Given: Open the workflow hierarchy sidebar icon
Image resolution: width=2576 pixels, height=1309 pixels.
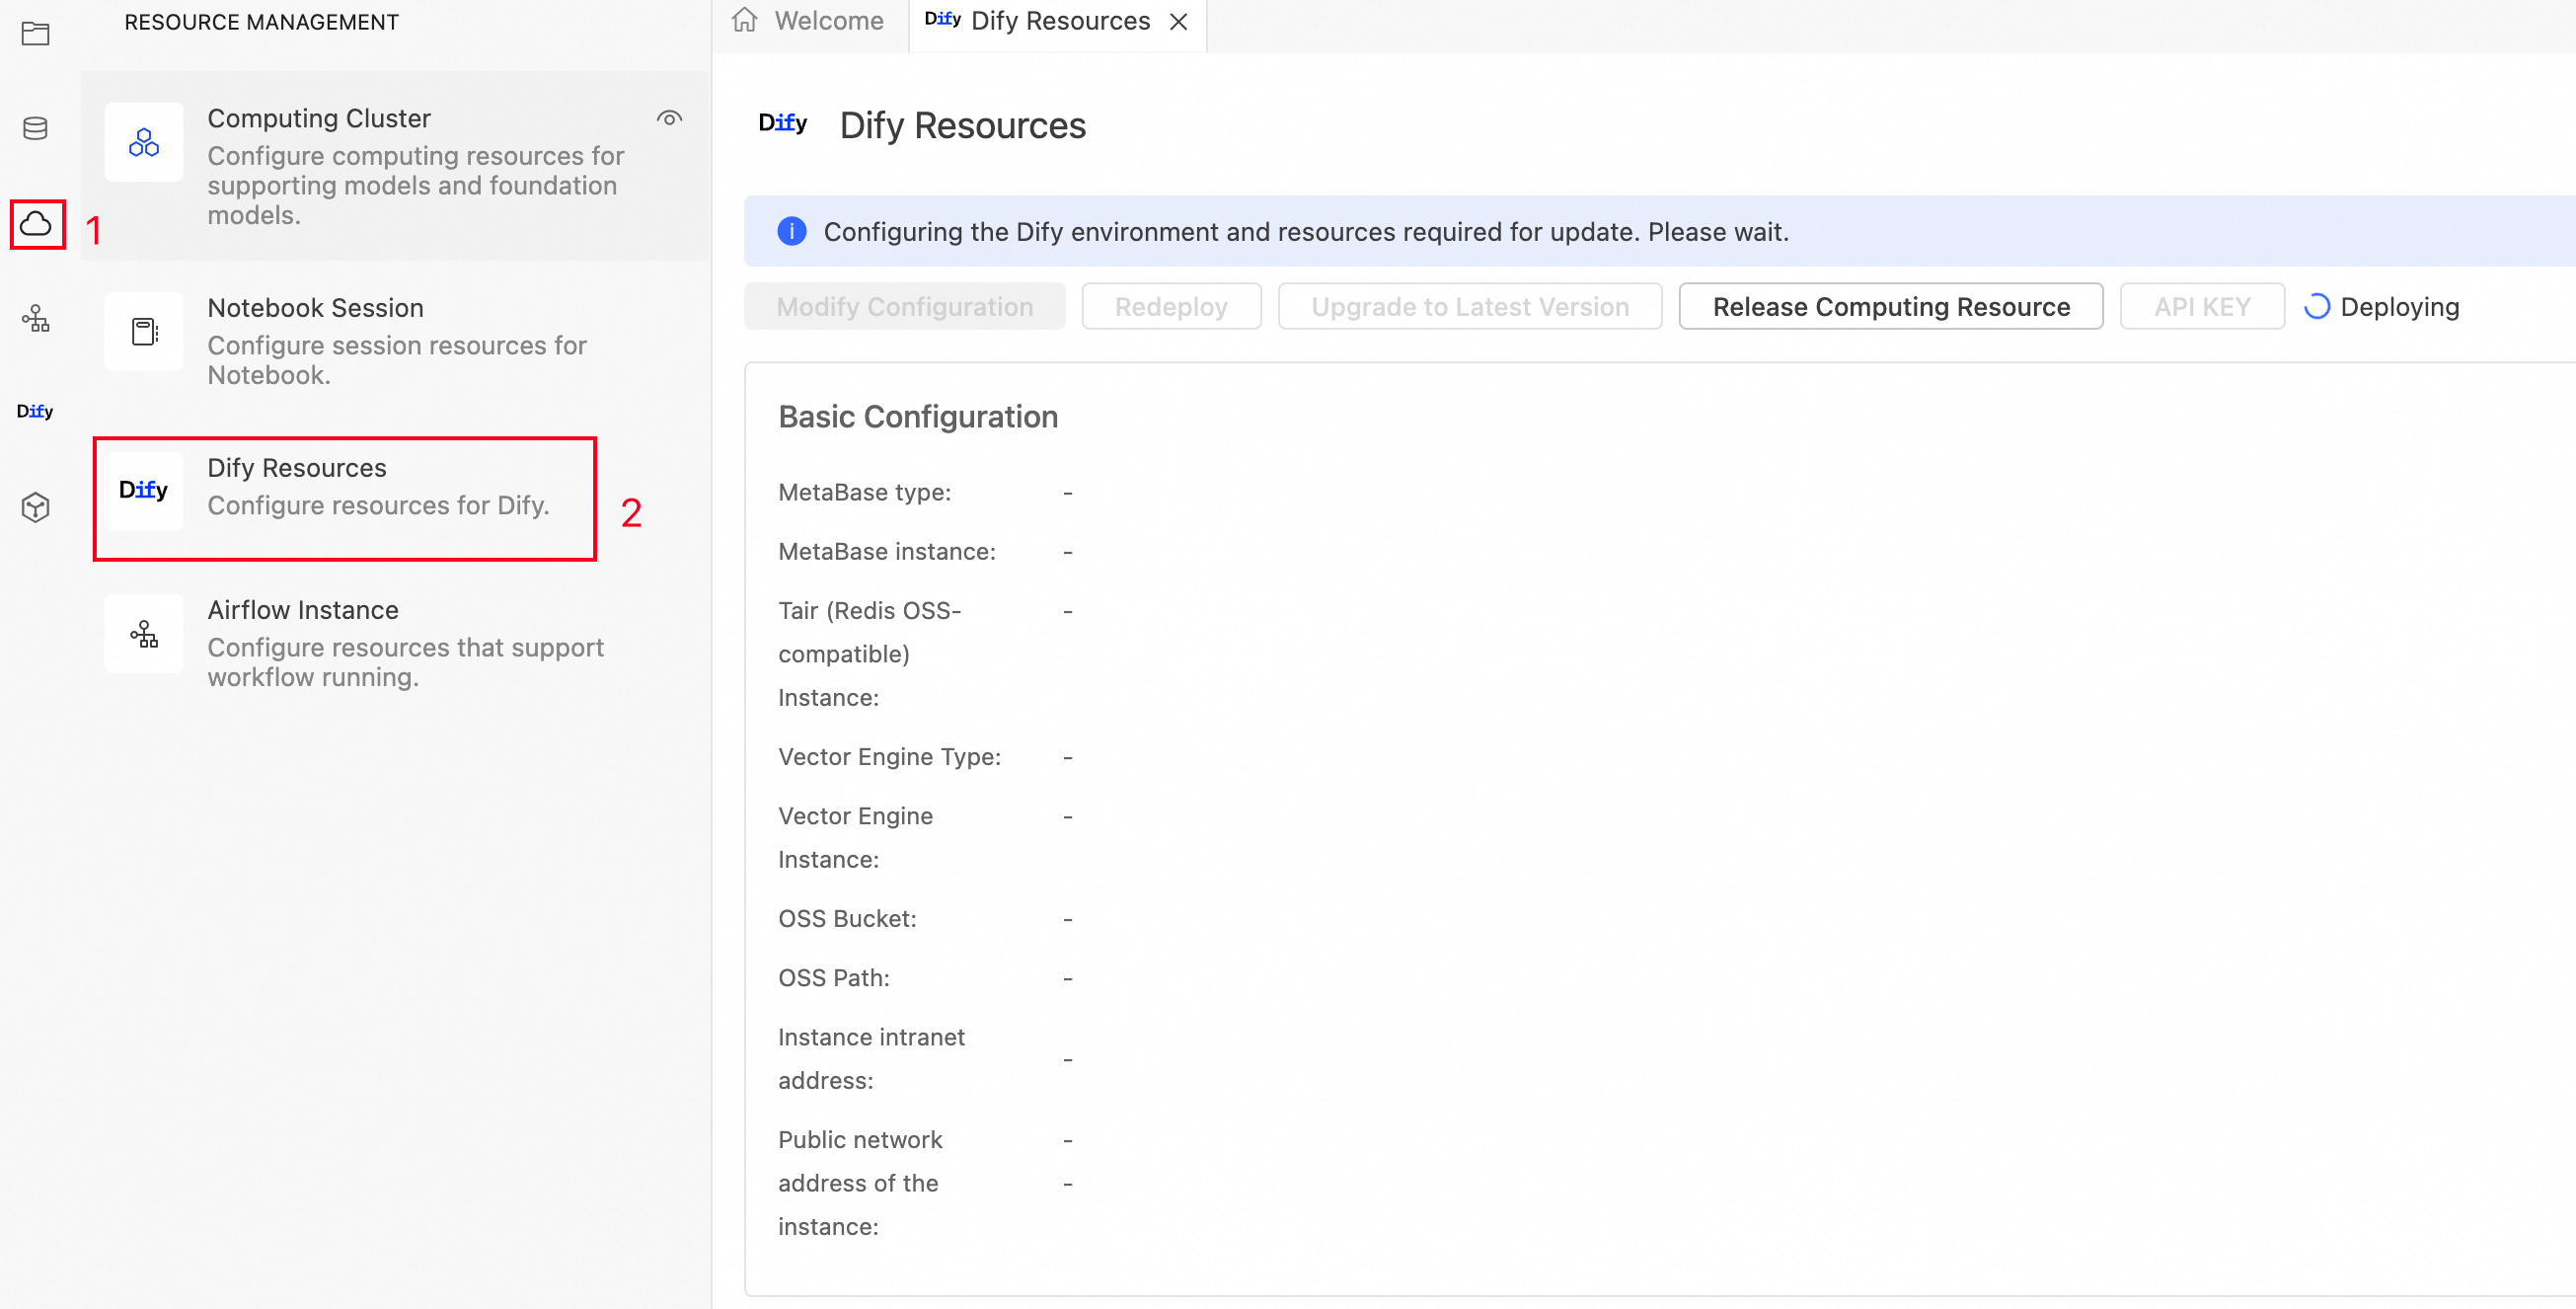Looking at the screenshot, I should pos(36,319).
